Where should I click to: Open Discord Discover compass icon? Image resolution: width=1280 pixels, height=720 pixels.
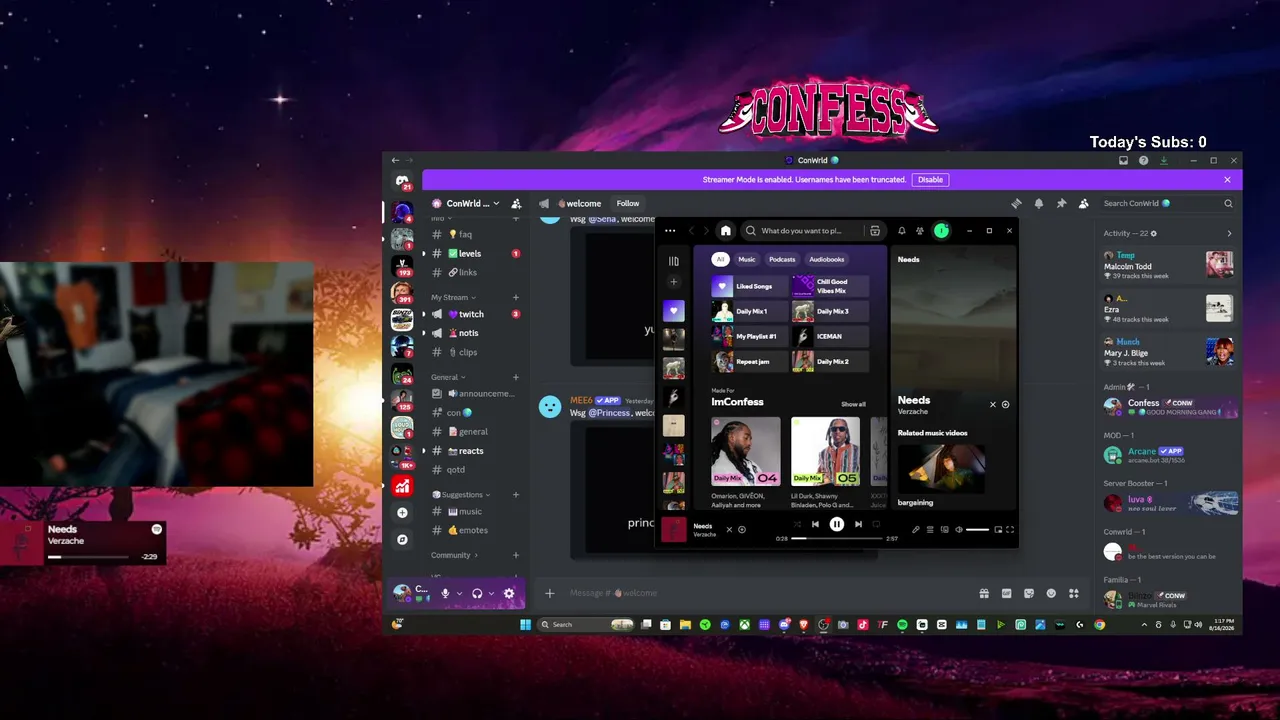tap(402, 539)
